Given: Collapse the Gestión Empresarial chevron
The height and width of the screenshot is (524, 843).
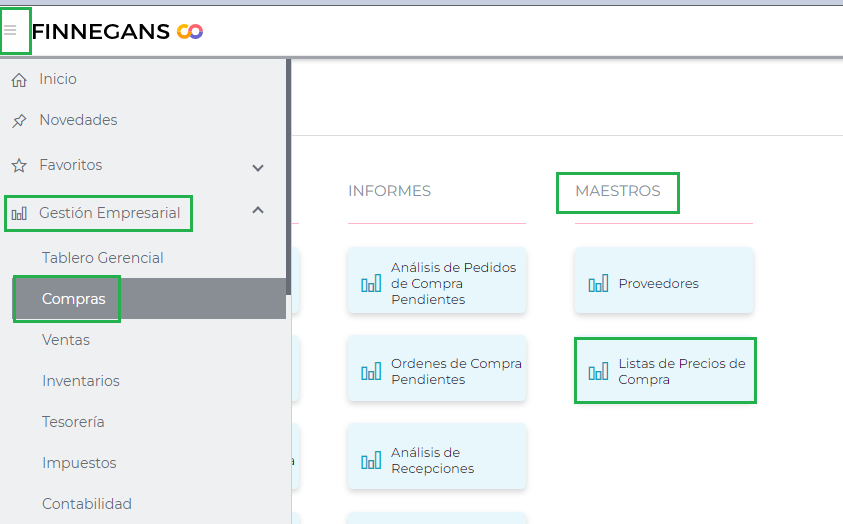Looking at the screenshot, I should [x=258, y=210].
